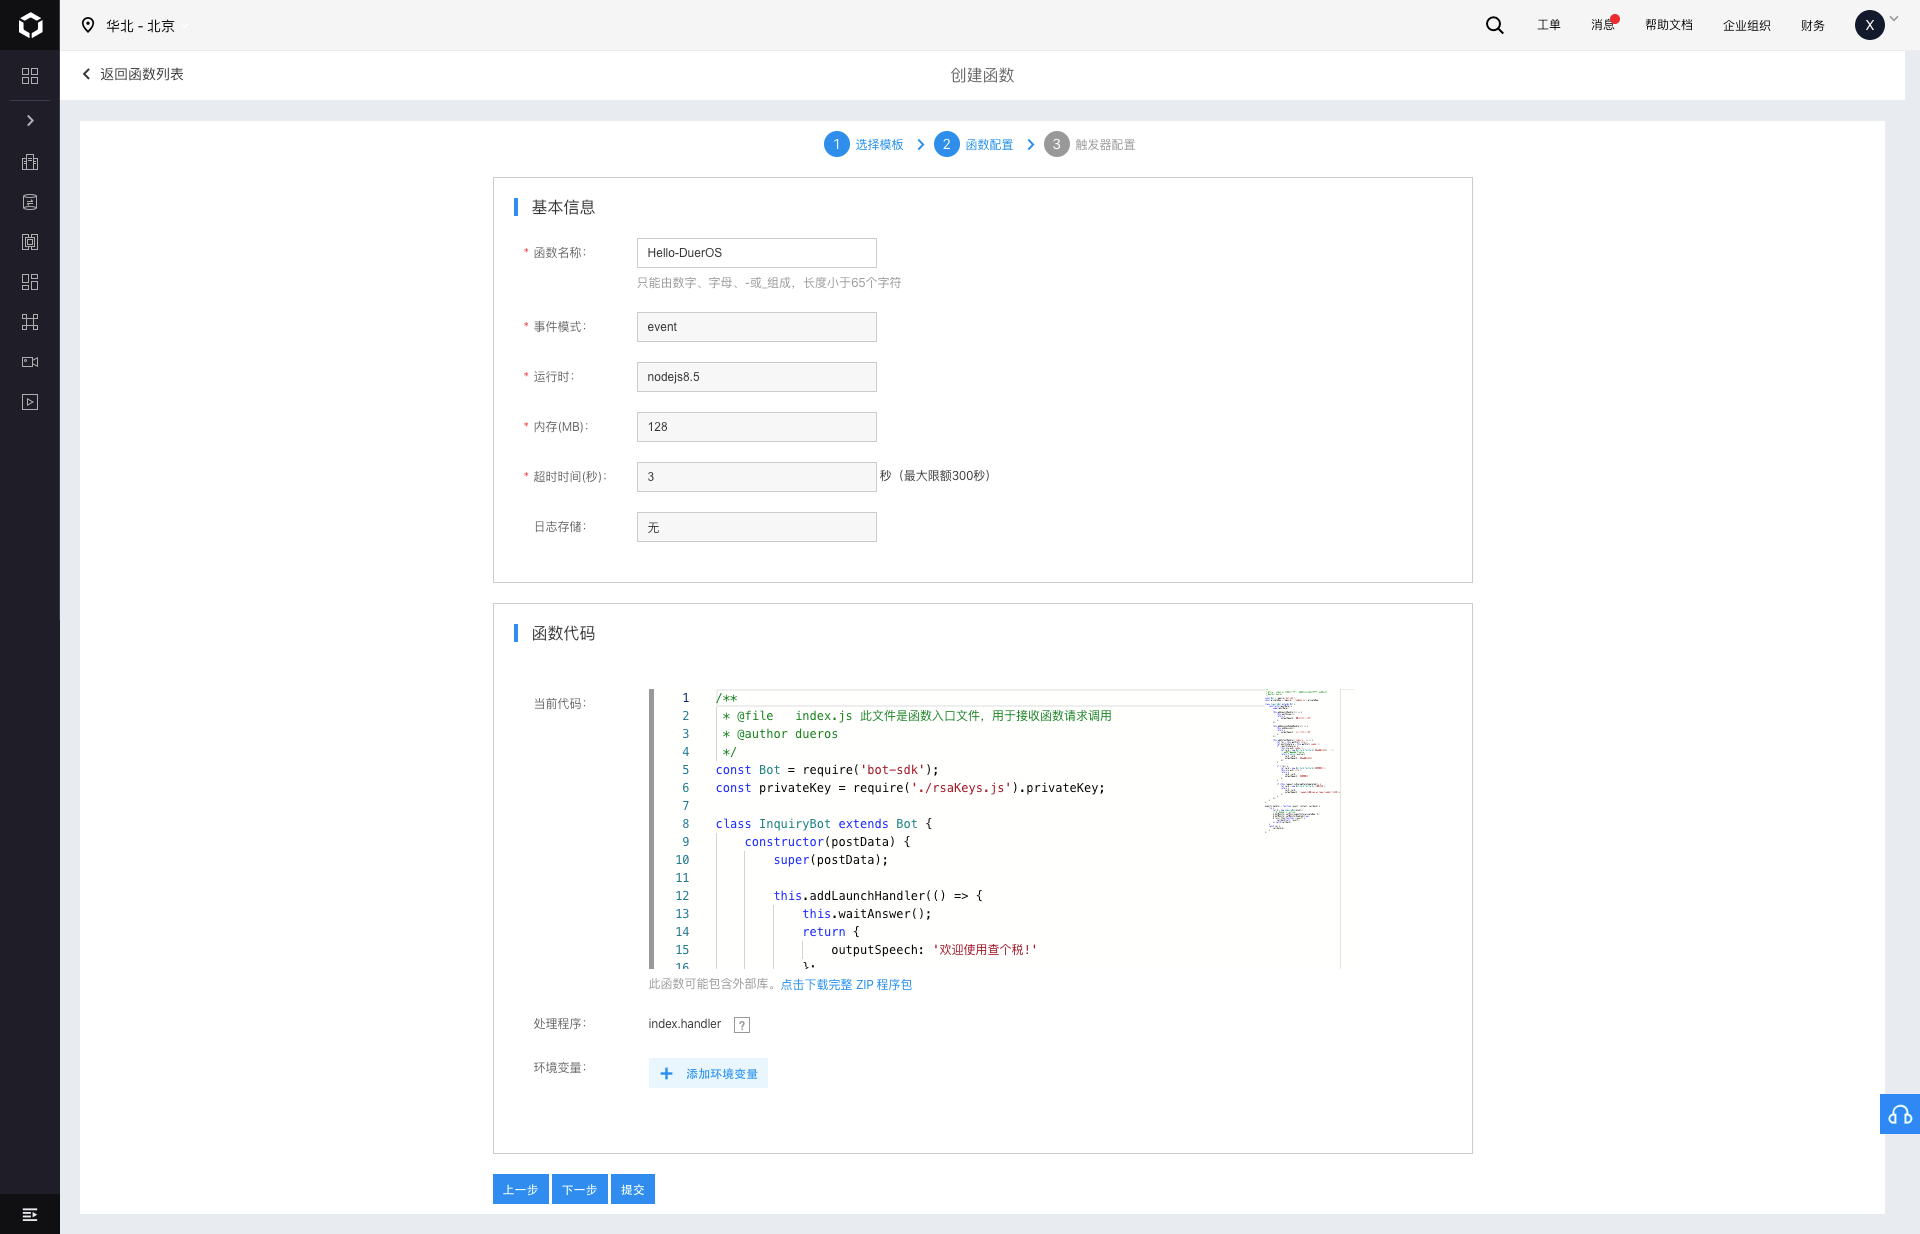Open the 消息 notifications menu
Viewport: 1920px width, 1234px height.
point(1603,25)
